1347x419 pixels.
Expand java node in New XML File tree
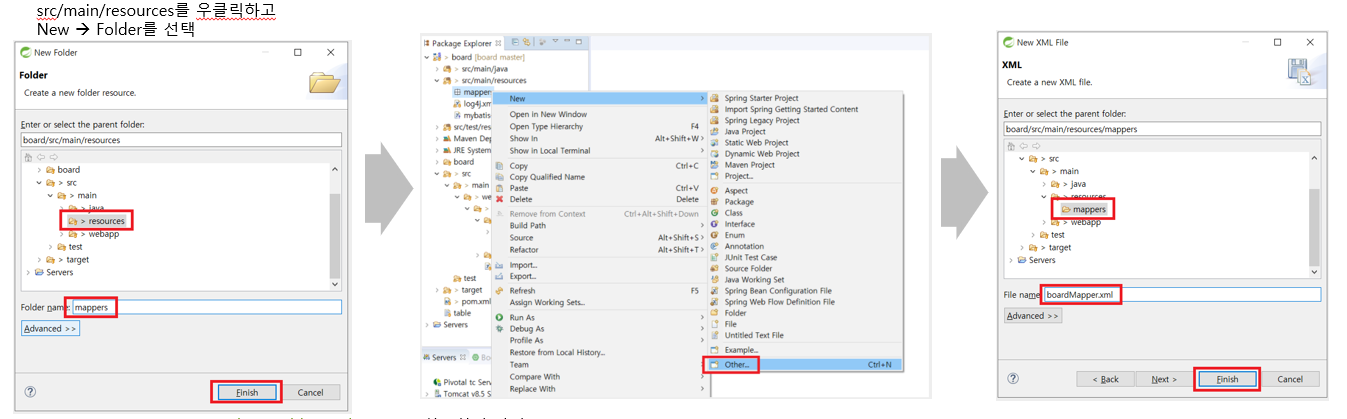pyautogui.click(x=1043, y=184)
